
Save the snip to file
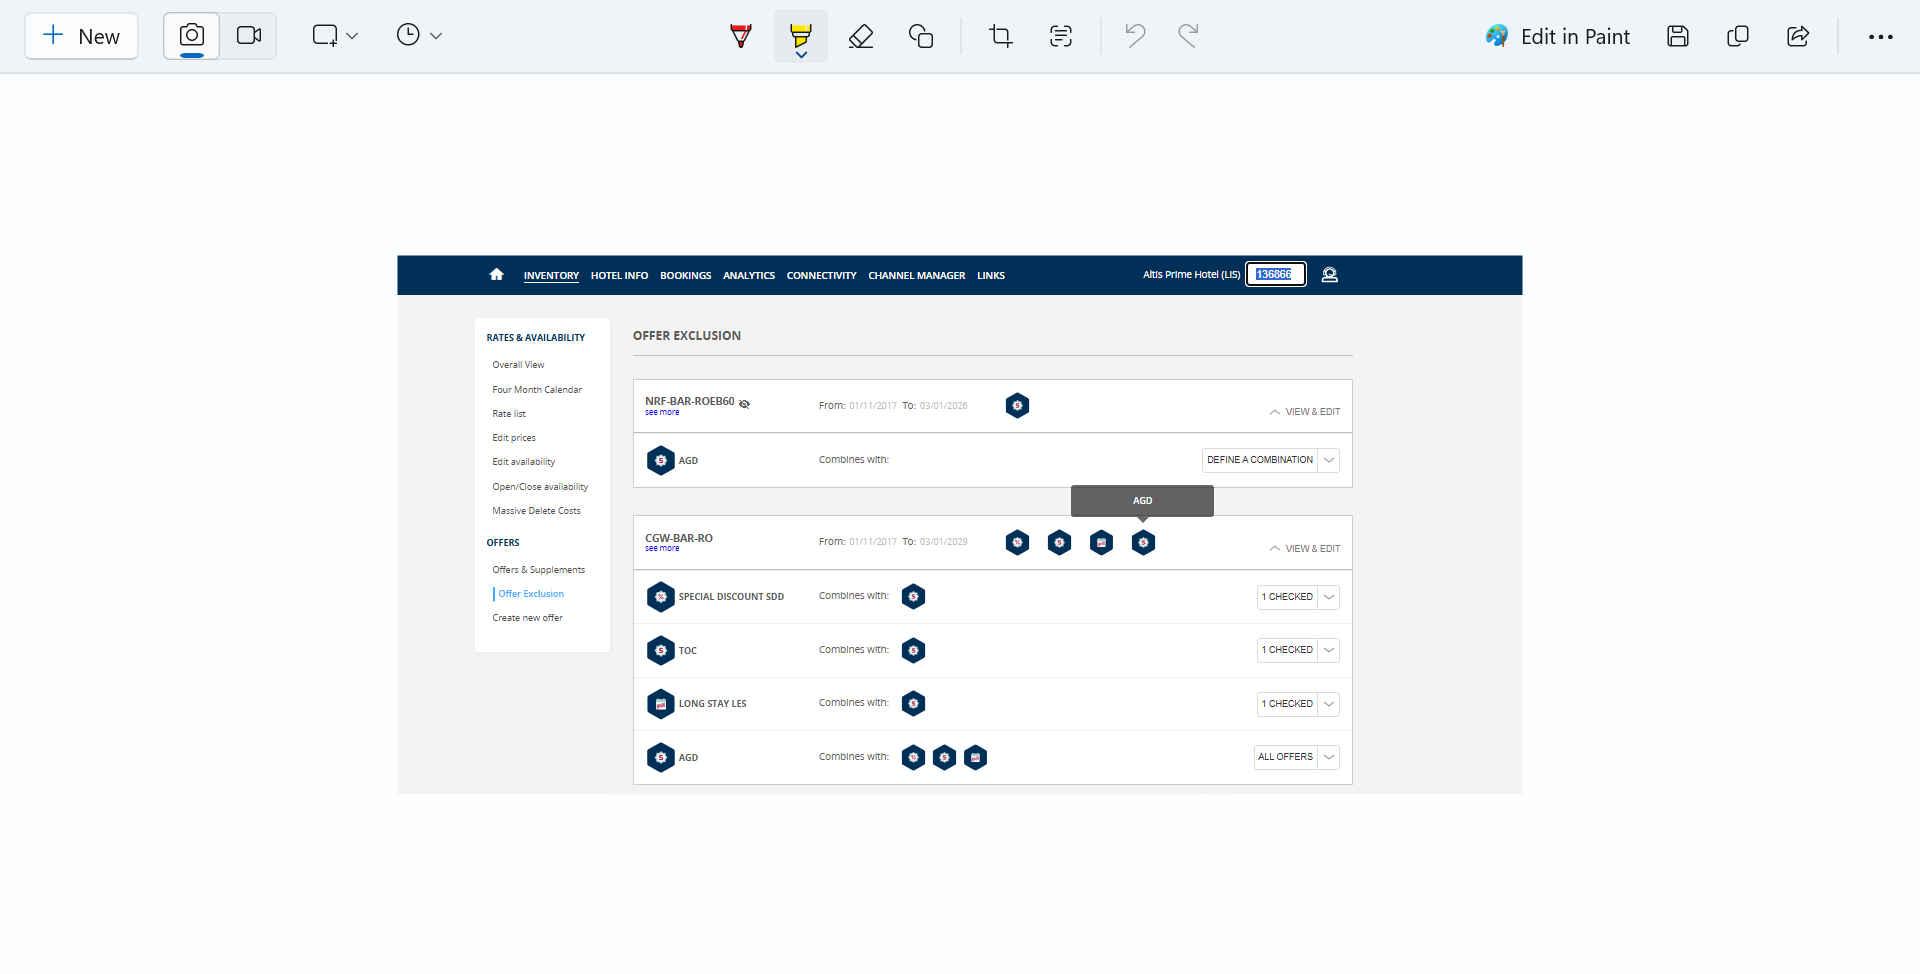tap(1678, 36)
